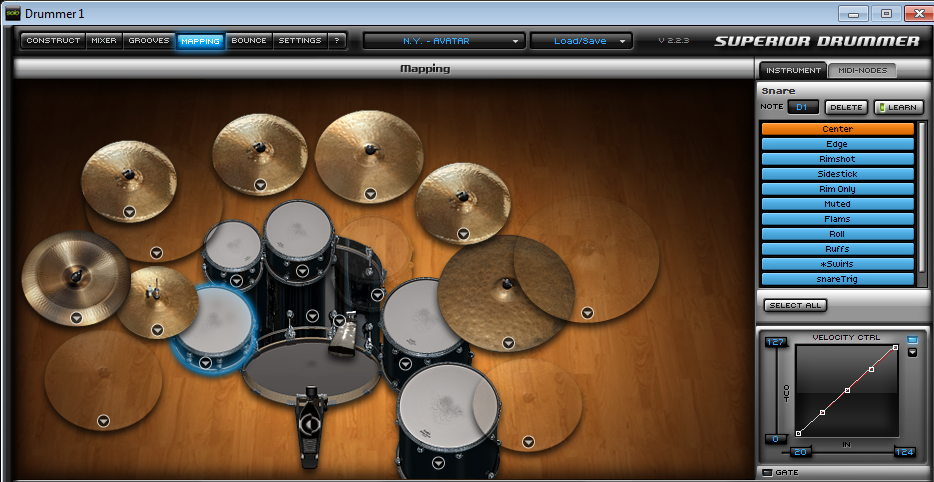Select the INSTRUMENT panel tab
Viewport: 934px width, 482px height.
click(x=793, y=70)
